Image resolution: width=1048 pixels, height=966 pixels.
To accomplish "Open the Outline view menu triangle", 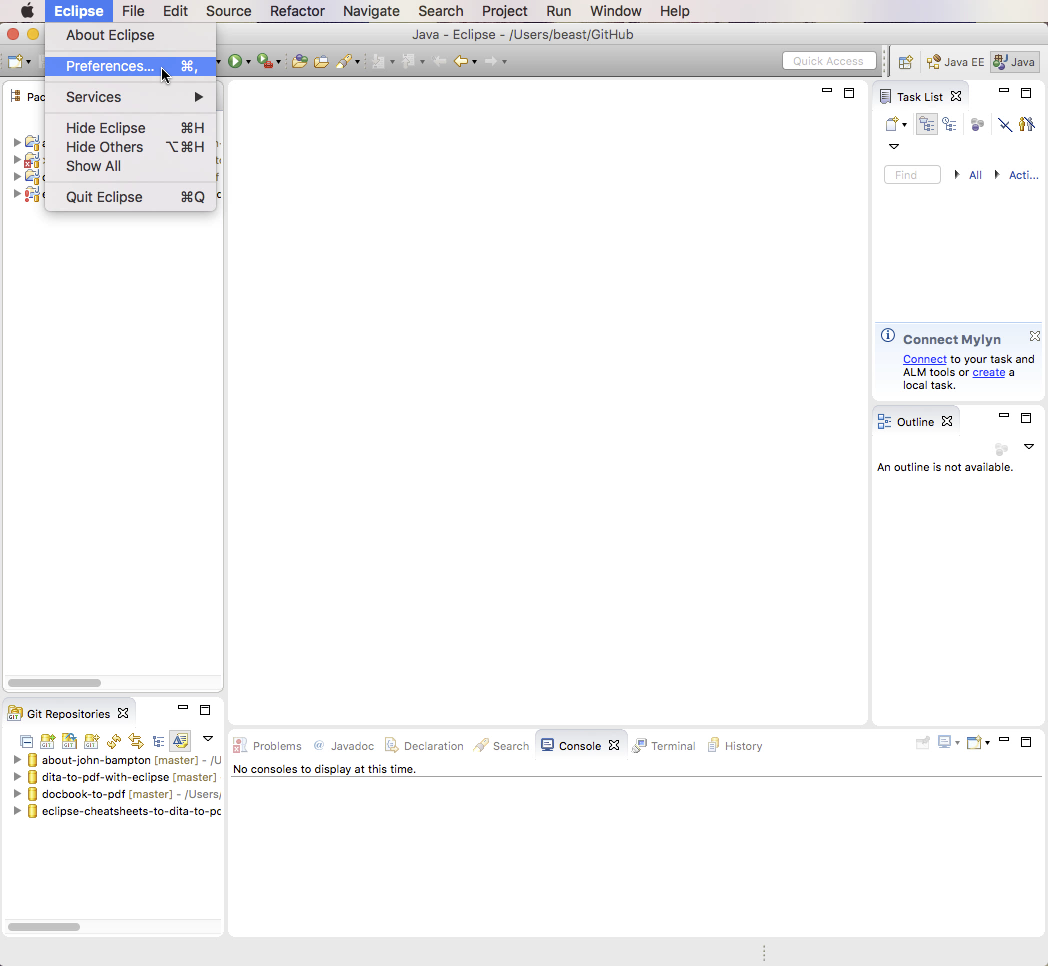I will click(1029, 447).
